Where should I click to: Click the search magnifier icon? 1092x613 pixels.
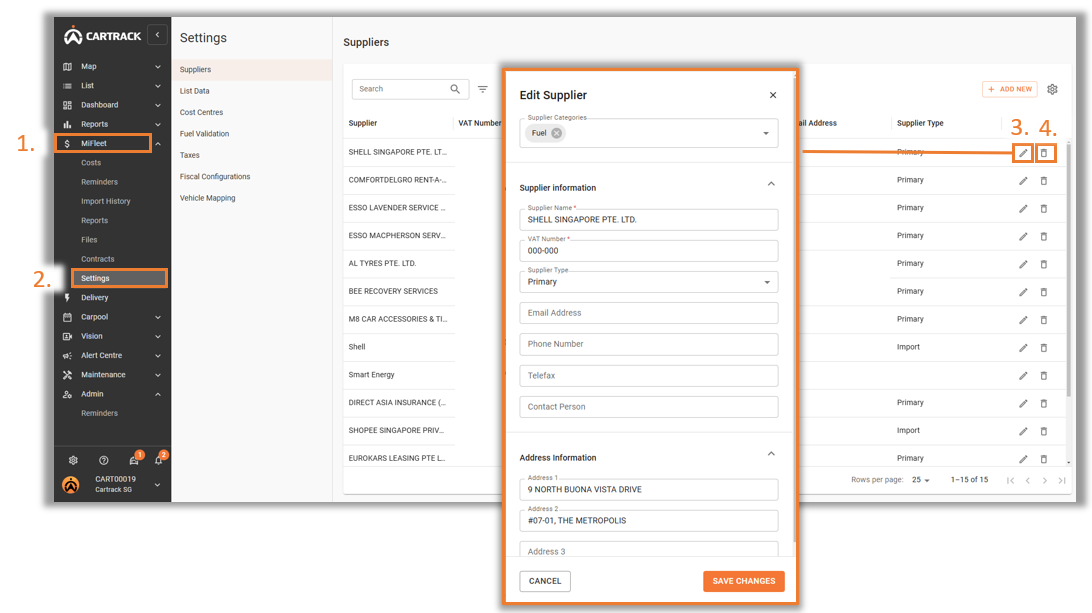click(x=455, y=89)
